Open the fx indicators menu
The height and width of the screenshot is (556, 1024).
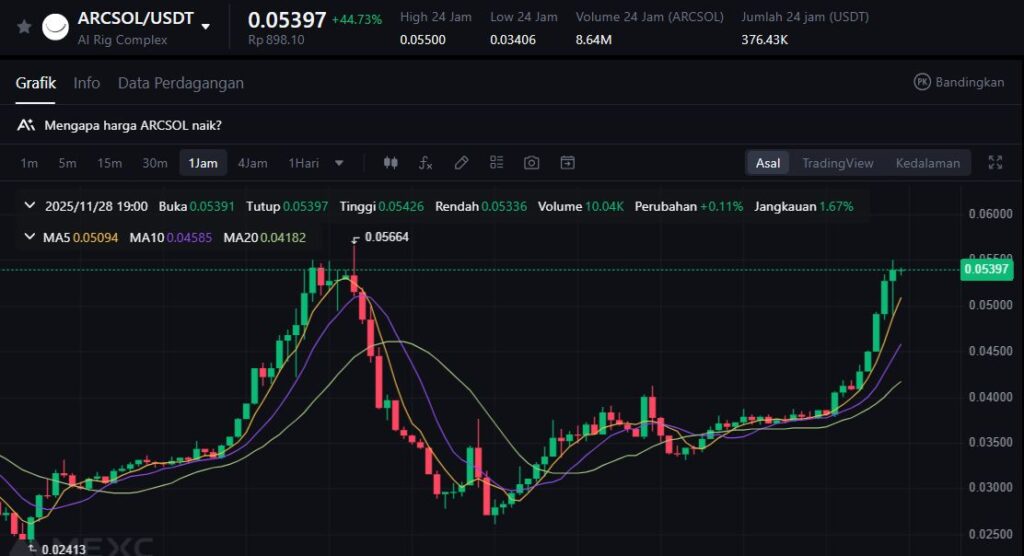pos(425,163)
